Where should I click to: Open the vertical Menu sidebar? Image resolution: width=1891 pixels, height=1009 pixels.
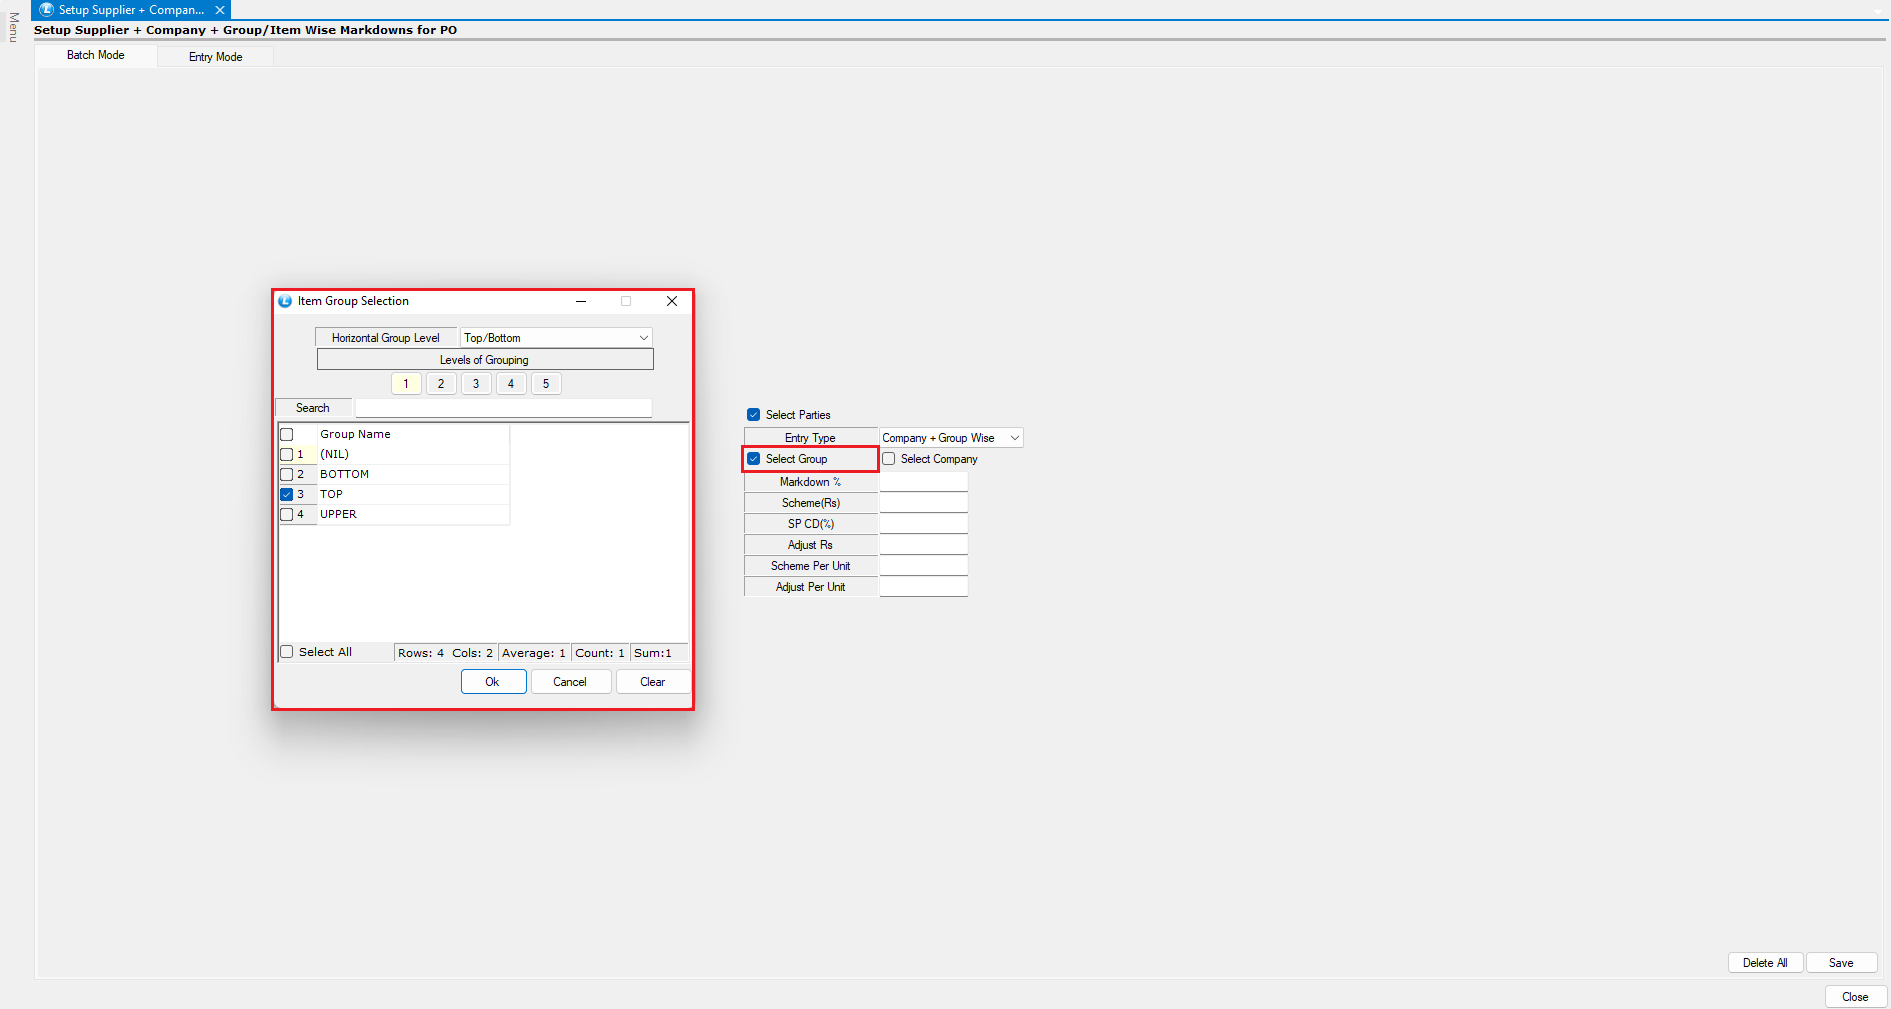click(x=13, y=28)
